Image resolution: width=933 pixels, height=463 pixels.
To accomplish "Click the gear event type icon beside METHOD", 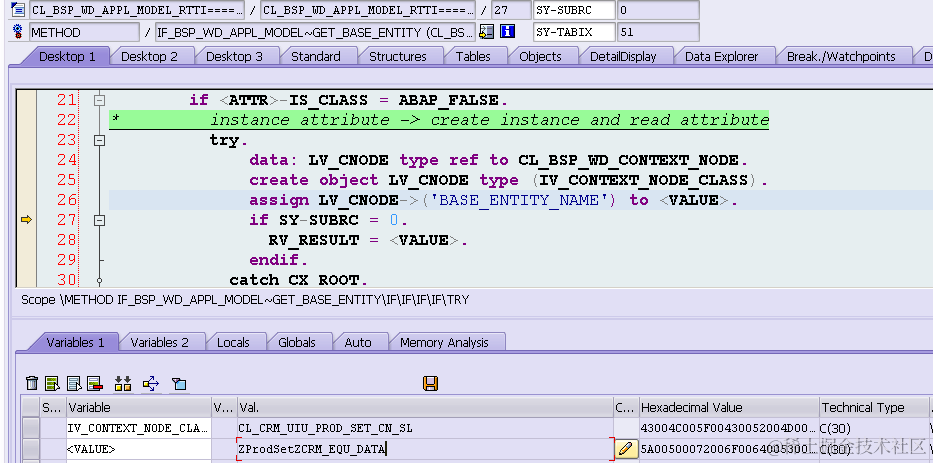I will click(x=18, y=31).
